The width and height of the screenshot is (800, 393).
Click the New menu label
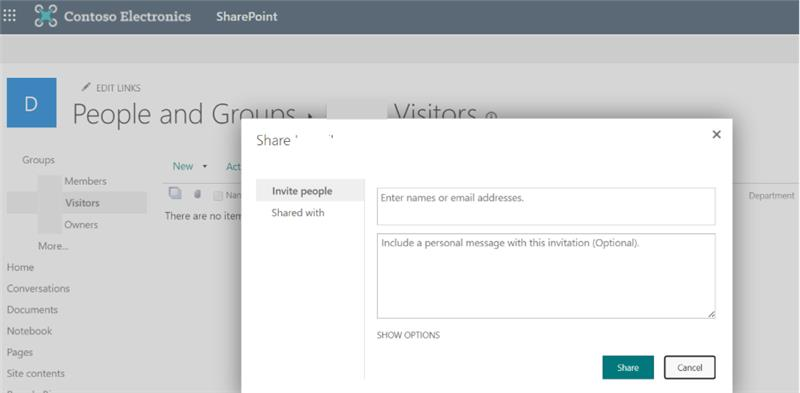(183, 166)
